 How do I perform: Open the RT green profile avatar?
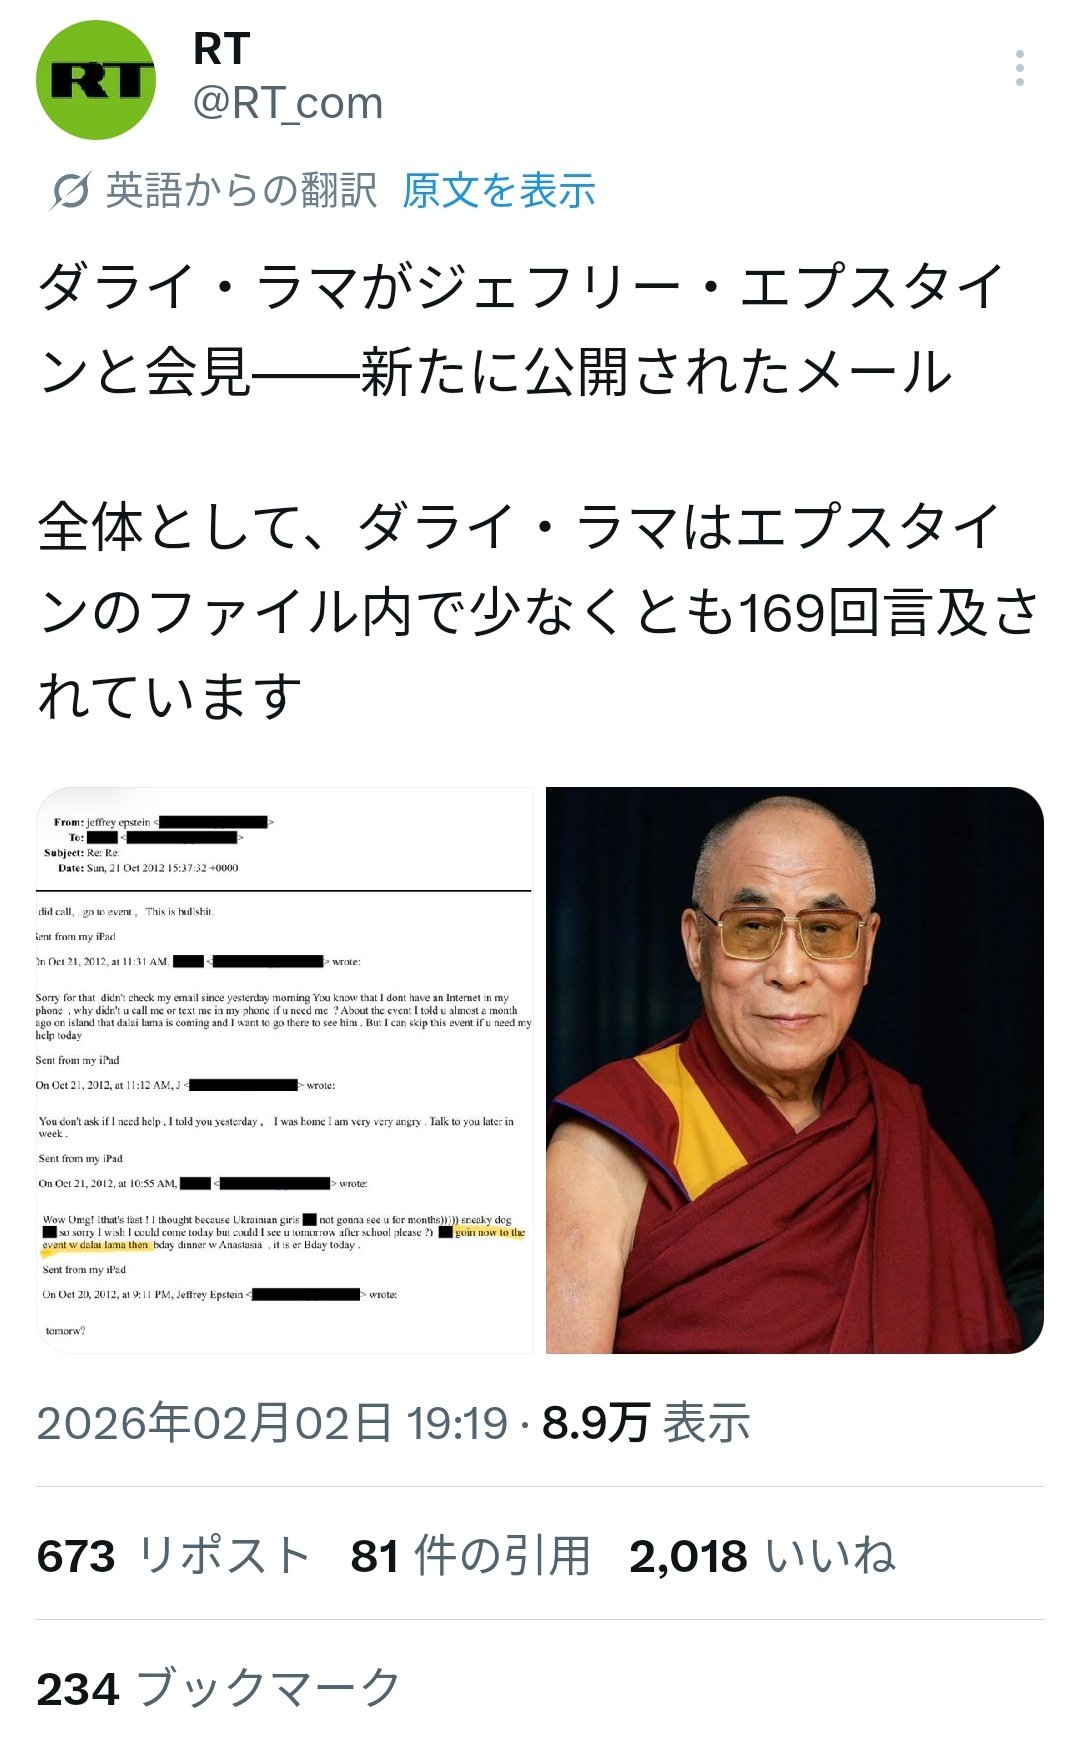(96, 79)
